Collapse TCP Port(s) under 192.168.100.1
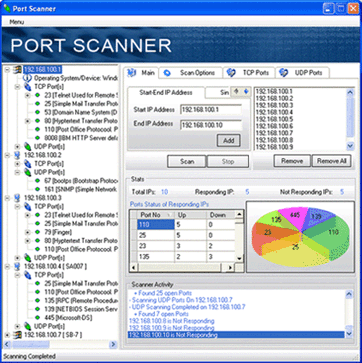The image size is (362, 363). point(17,87)
